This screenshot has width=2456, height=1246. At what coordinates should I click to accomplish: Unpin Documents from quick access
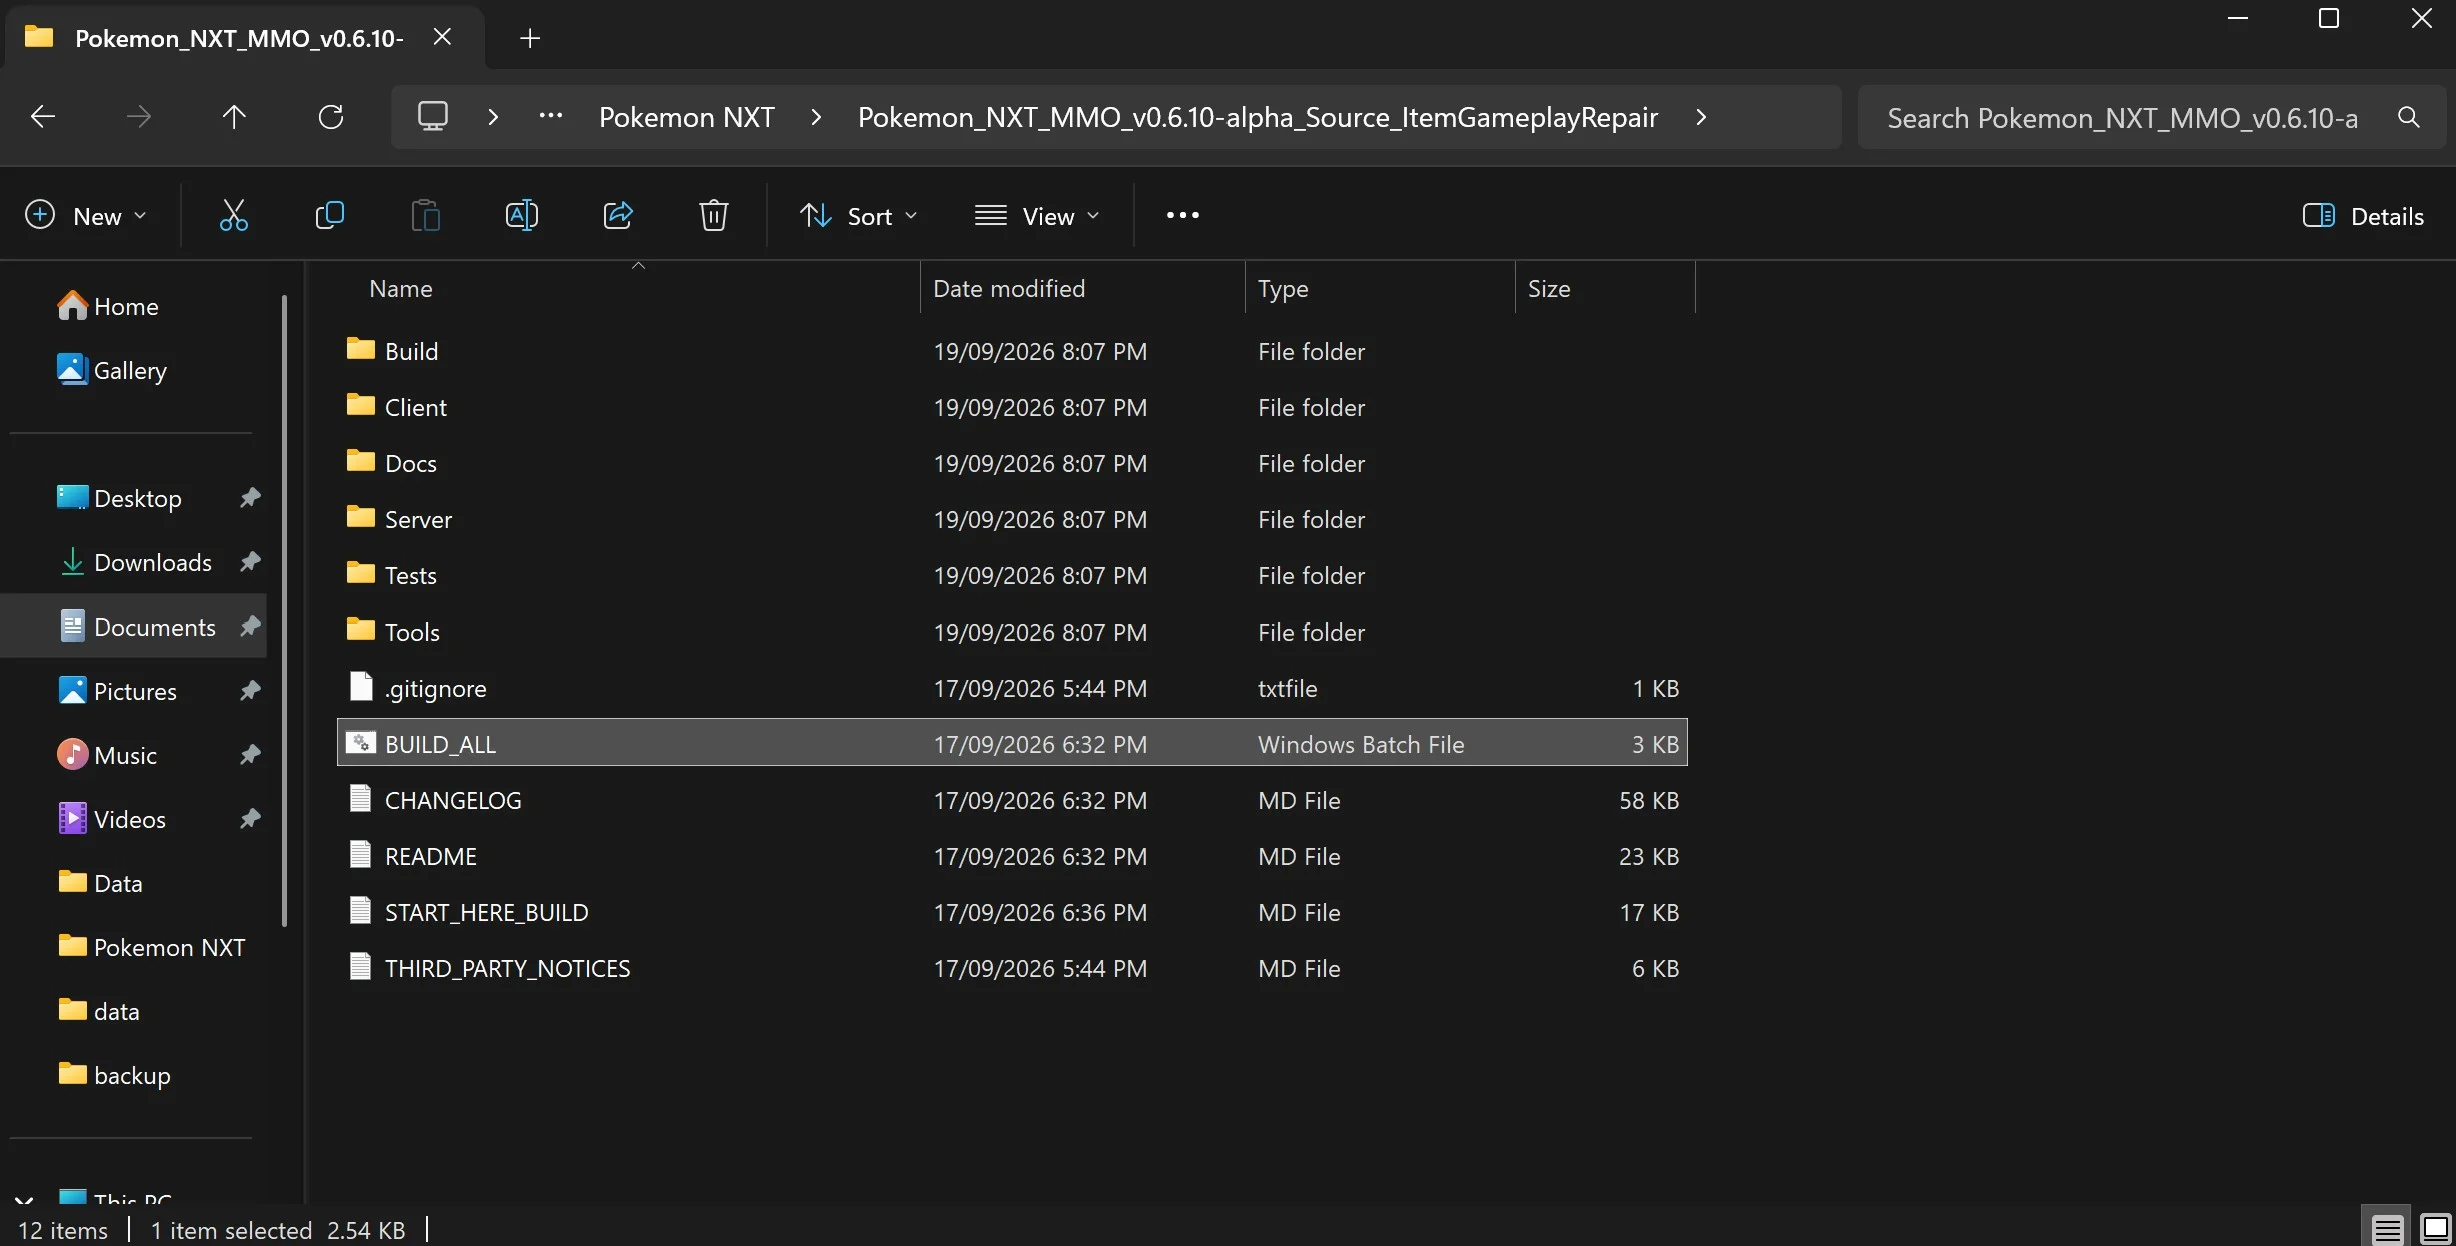(x=250, y=626)
